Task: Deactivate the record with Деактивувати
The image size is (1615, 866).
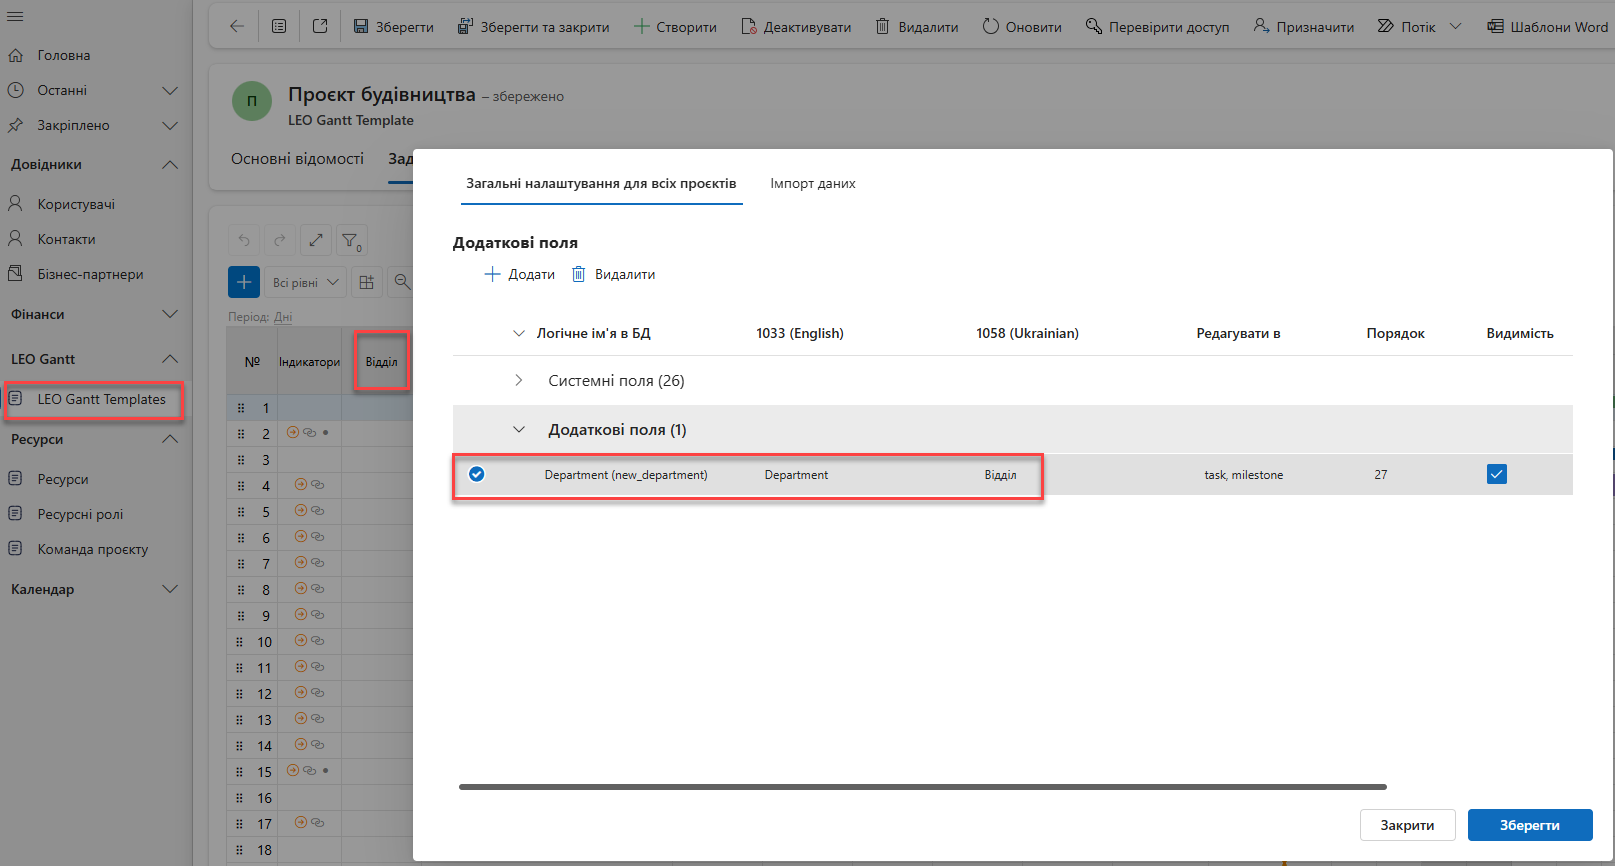Action: click(796, 27)
